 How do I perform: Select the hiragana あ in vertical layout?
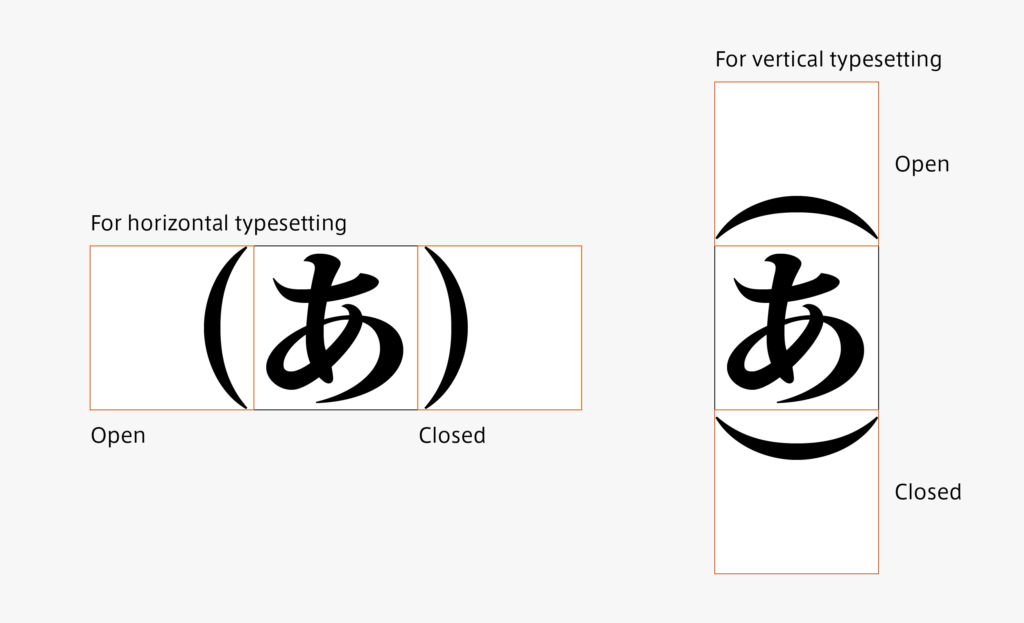pos(796,328)
